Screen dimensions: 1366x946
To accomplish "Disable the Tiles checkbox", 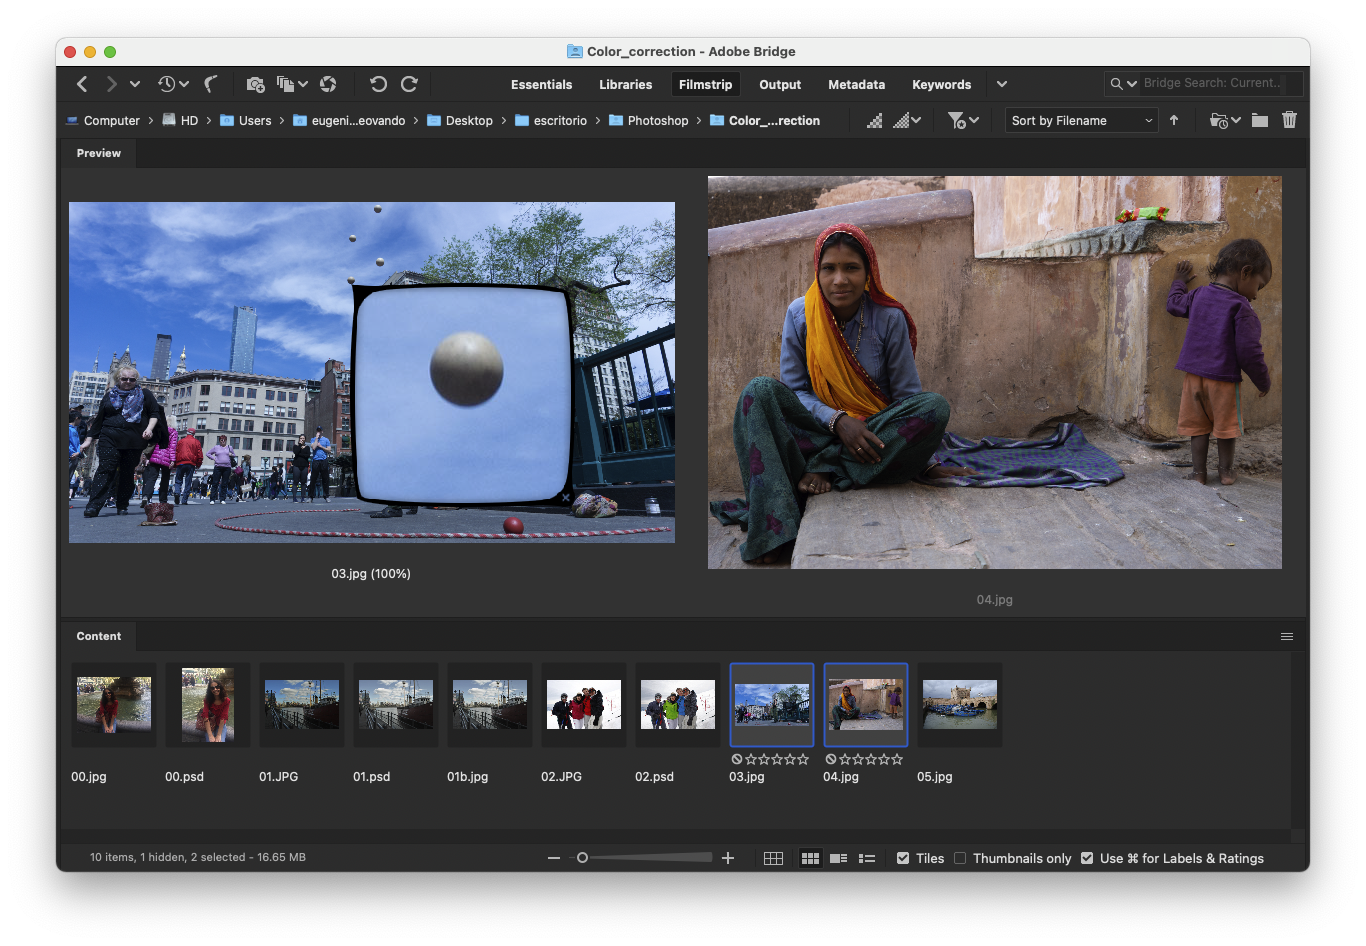I will point(902,858).
